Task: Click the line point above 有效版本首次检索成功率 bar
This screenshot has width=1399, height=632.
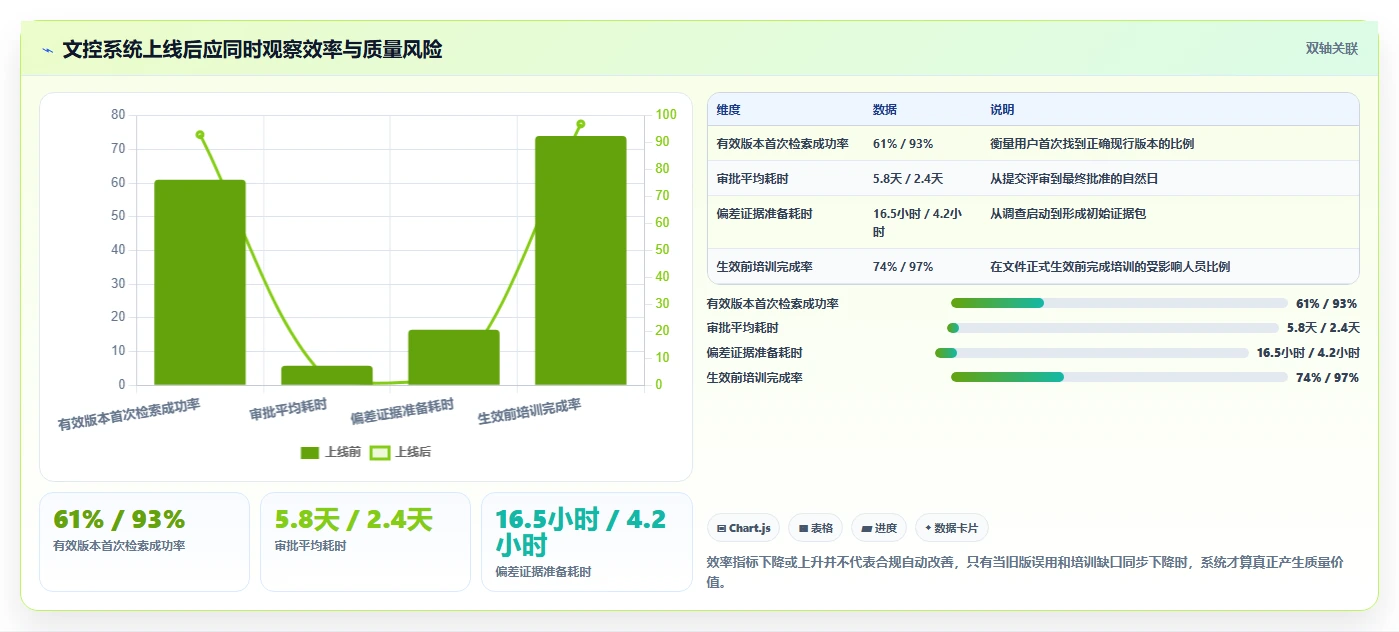Action: [200, 135]
